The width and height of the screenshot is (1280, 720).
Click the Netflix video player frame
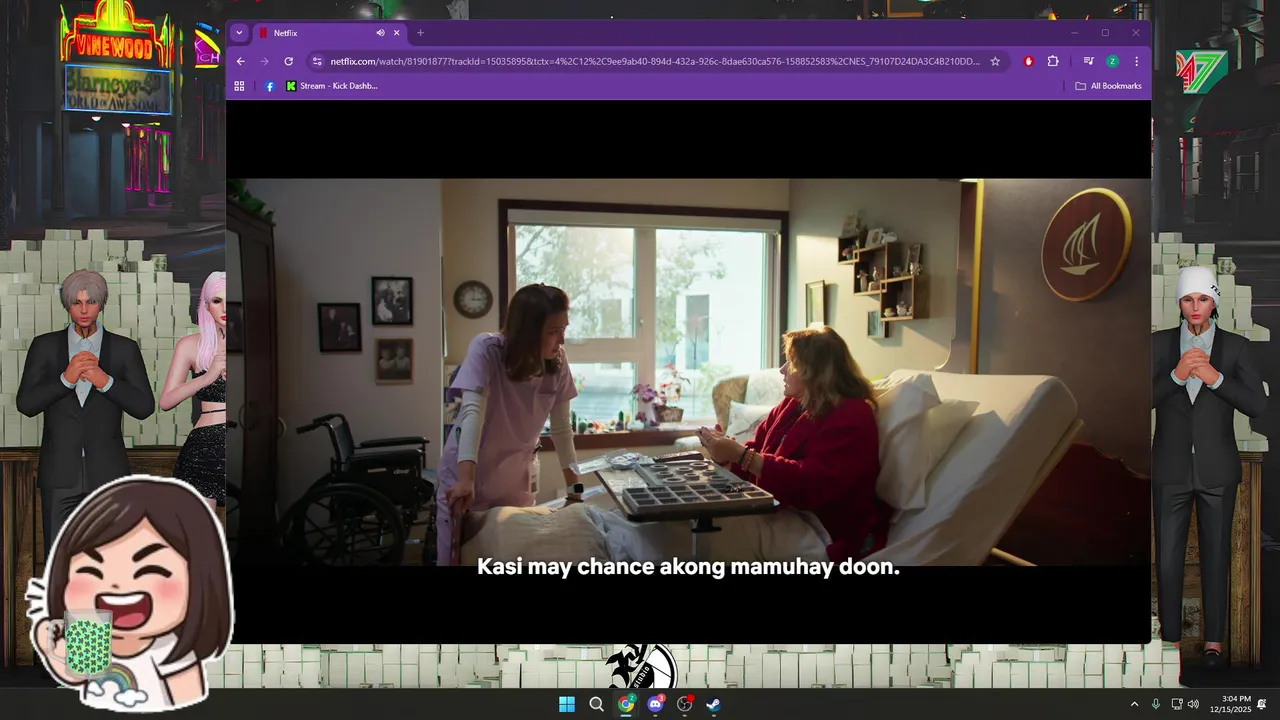[x=688, y=372]
